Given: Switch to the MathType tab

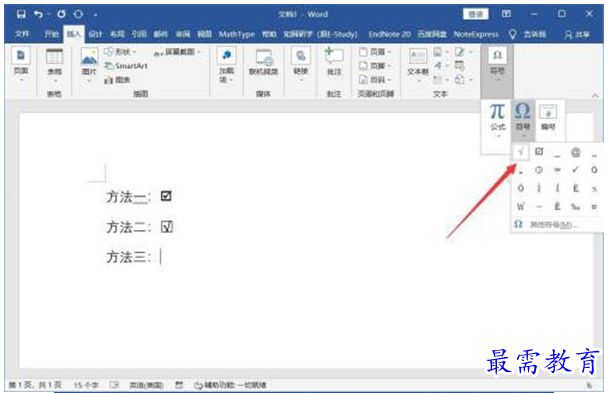Looking at the screenshot, I should (x=237, y=34).
